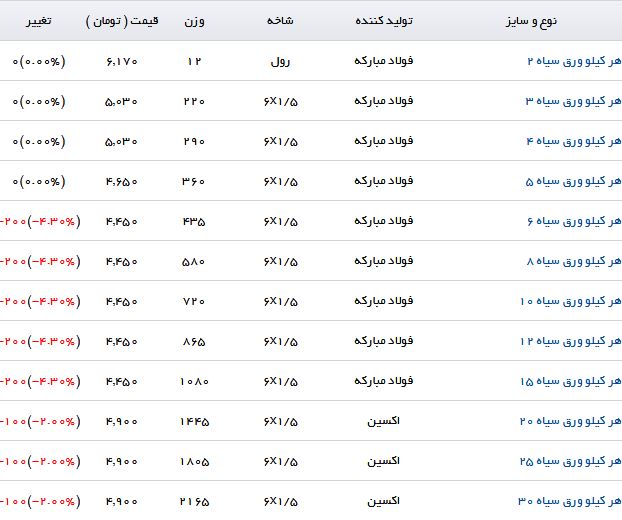Select the weight '۳۶۰' cell

tap(194, 182)
